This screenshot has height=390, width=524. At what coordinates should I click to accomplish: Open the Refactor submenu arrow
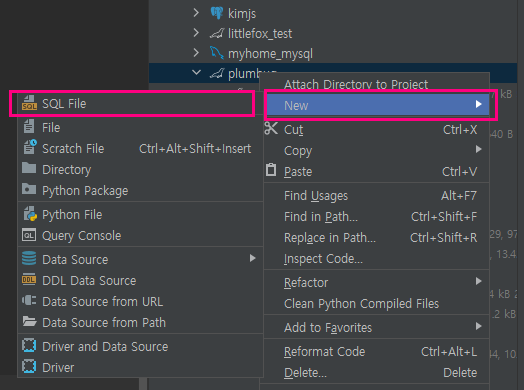click(x=478, y=281)
